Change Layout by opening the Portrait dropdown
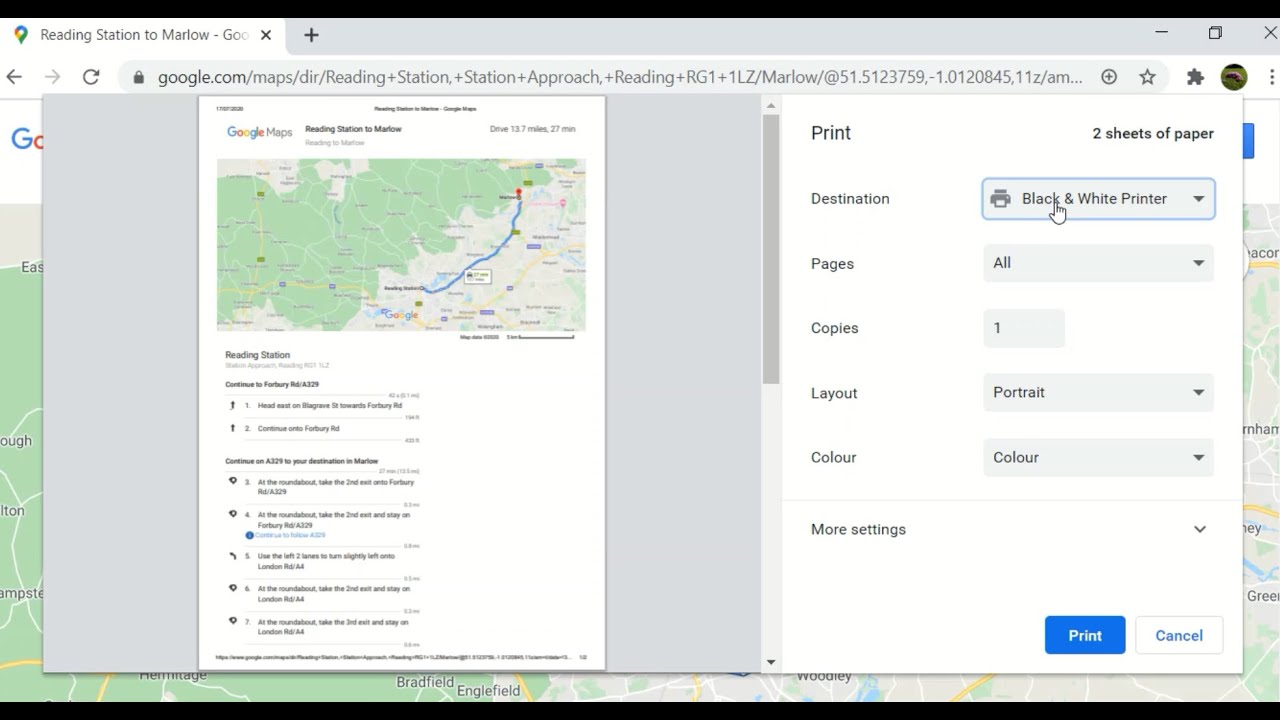Viewport: 1280px width, 720px height. click(1098, 392)
